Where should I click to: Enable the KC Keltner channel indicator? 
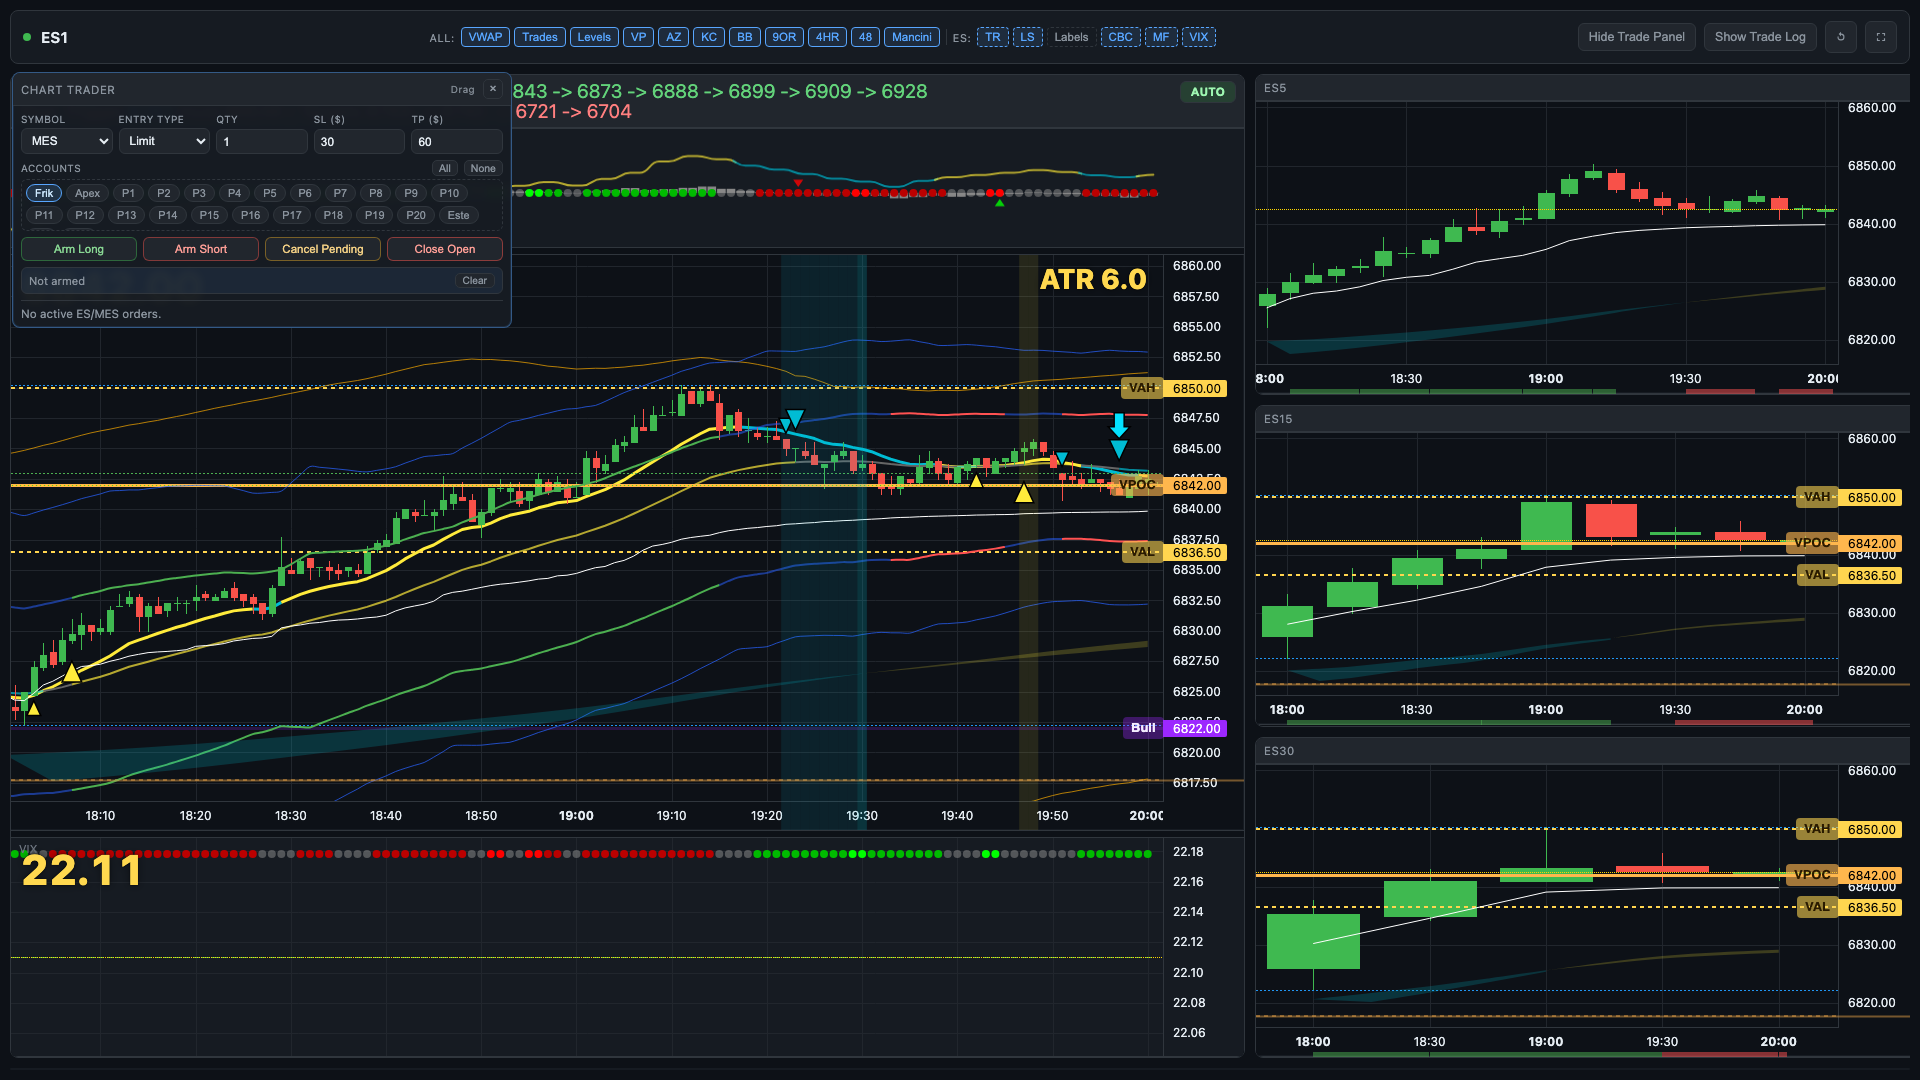[709, 36]
